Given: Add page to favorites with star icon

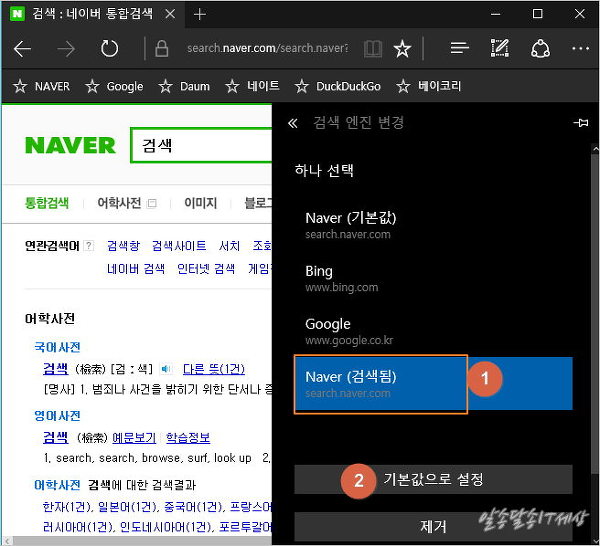Looking at the screenshot, I should click(402, 49).
